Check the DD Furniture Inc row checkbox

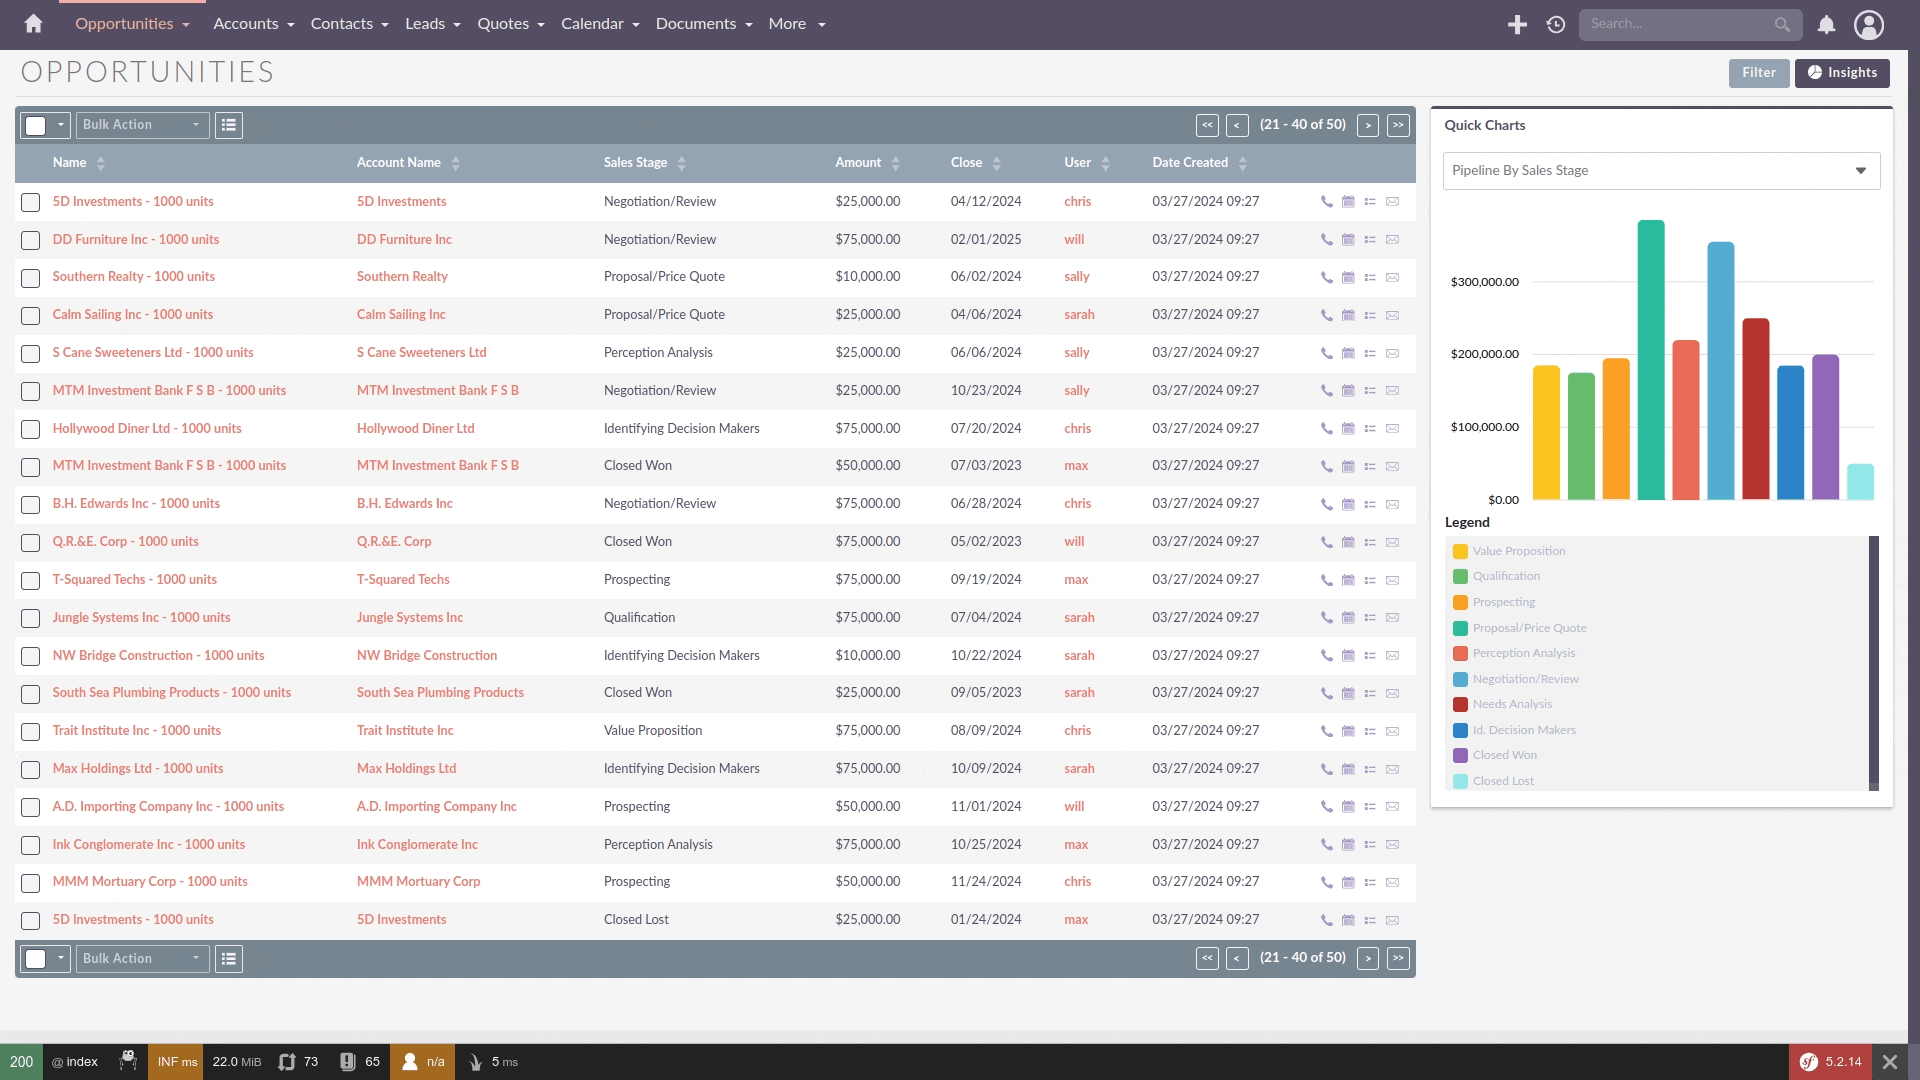pyautogui.click(x=31, y=240)
